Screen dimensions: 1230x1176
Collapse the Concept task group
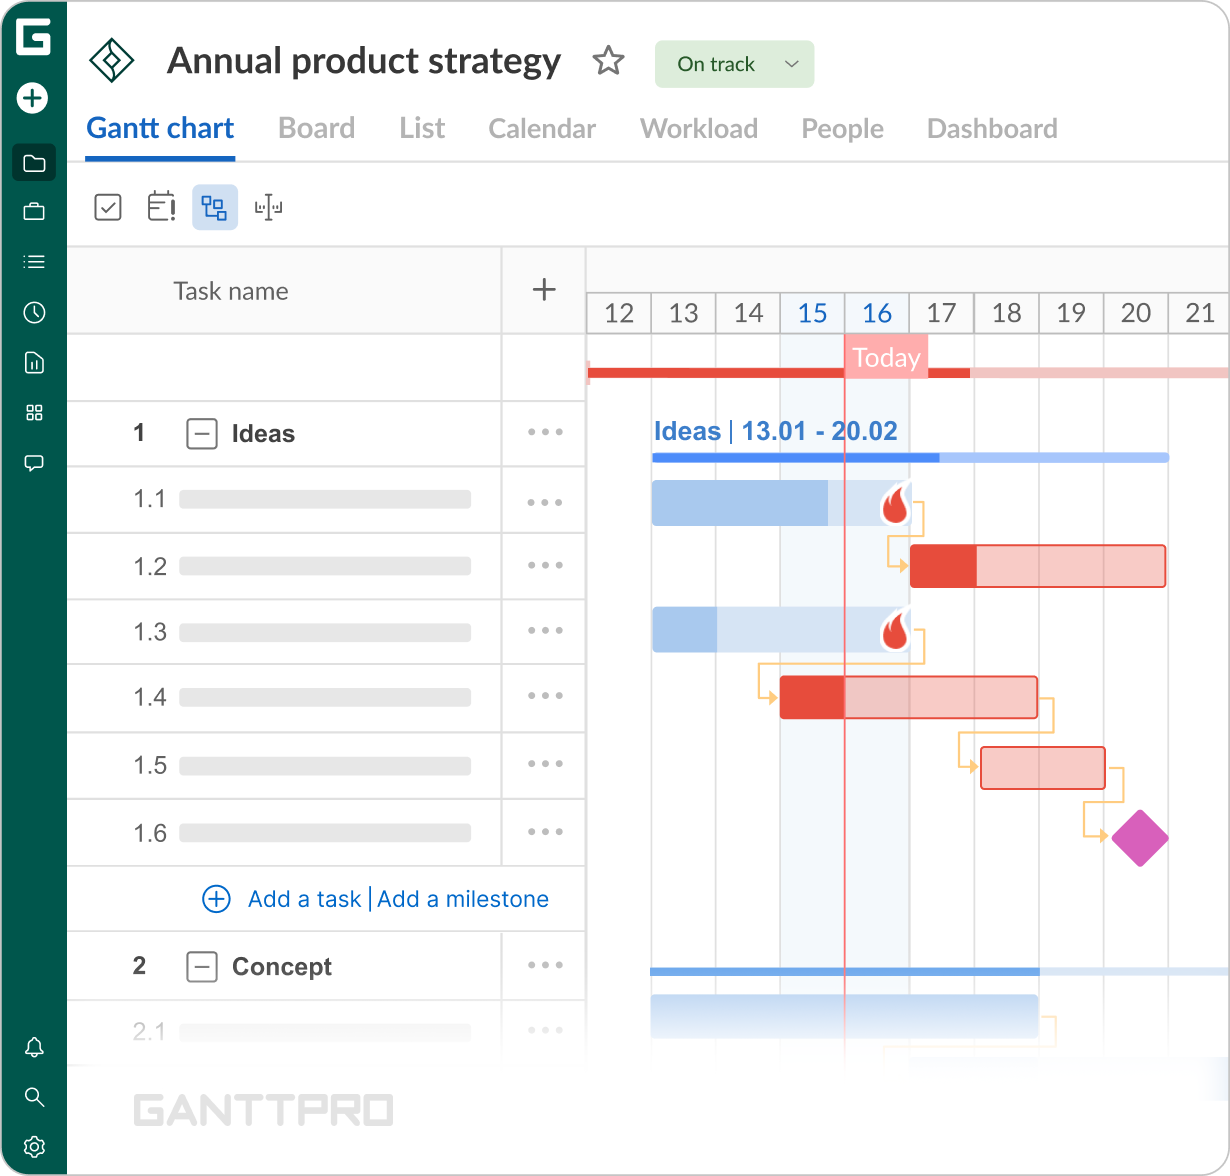pos(202,967)
